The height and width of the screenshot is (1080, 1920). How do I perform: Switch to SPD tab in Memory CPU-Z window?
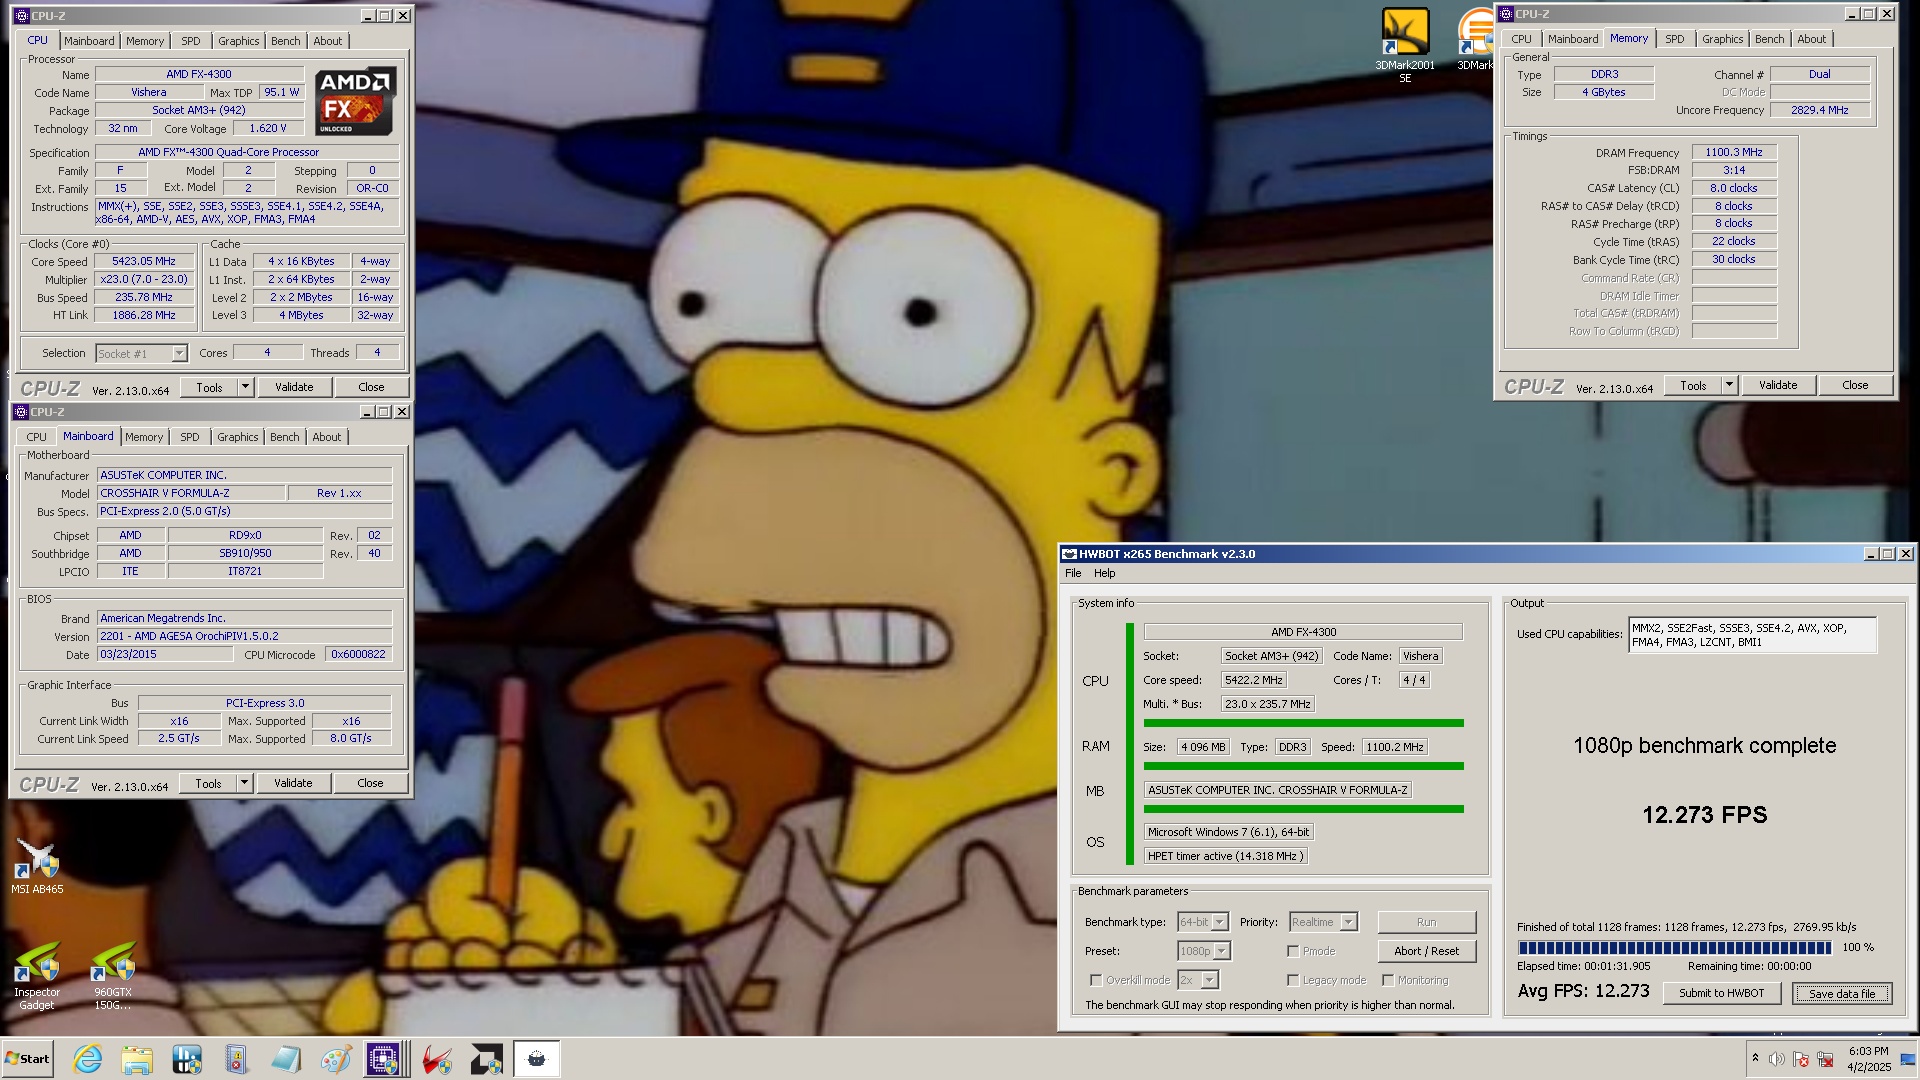1675,39
